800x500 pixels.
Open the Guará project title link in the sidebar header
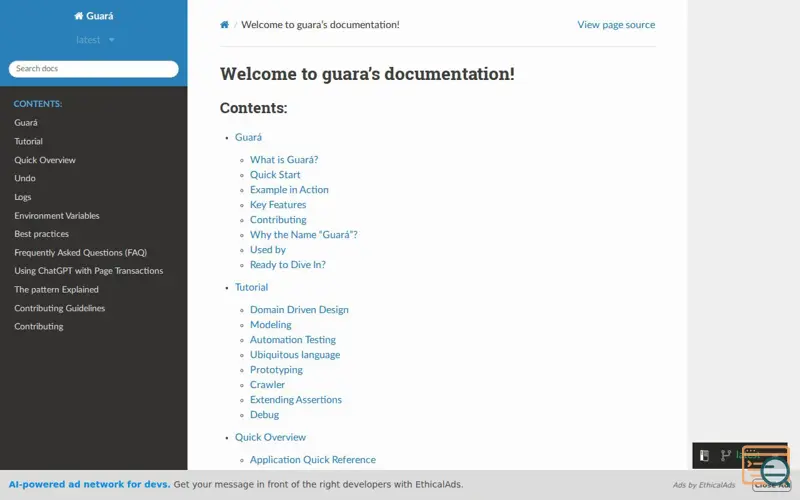click(93, 16)
